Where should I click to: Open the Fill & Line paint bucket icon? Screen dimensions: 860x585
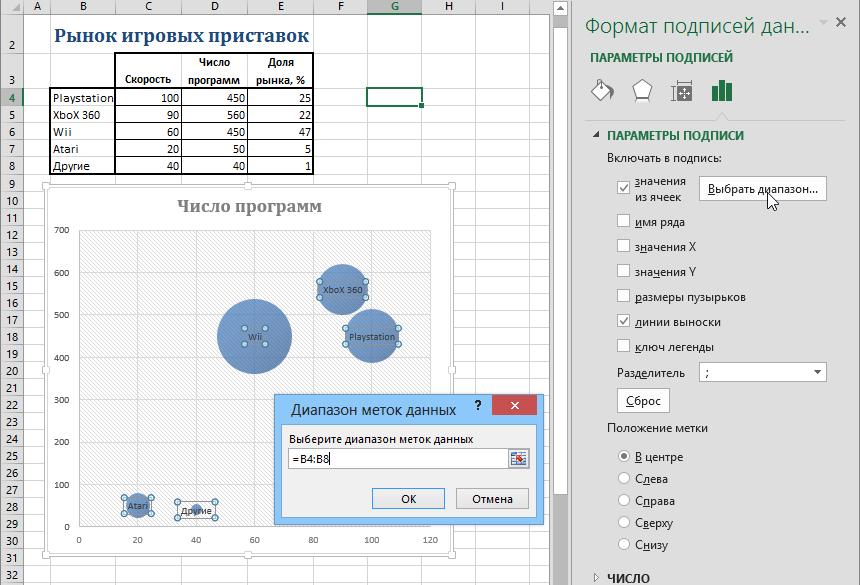pos(602,90)
